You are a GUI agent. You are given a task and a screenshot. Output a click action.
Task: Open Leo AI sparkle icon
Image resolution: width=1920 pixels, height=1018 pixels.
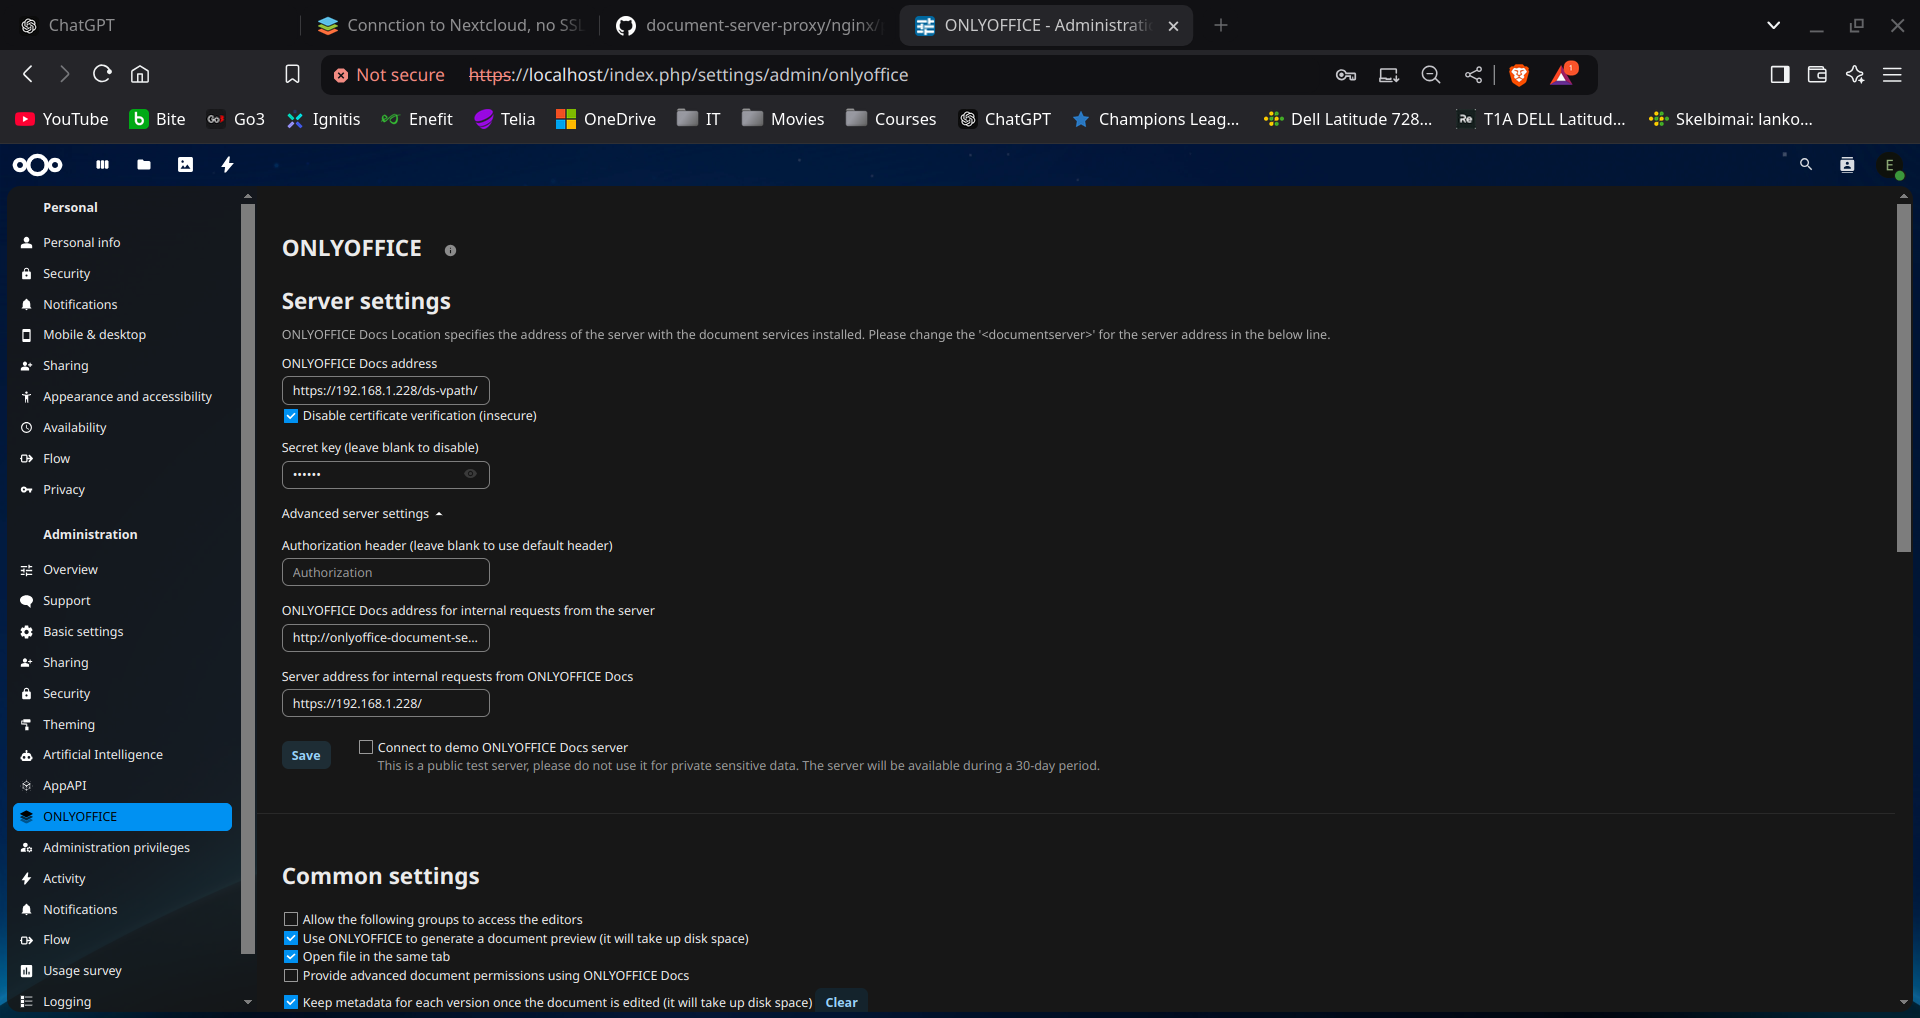pyautogui.click(x=1855, y=75)
